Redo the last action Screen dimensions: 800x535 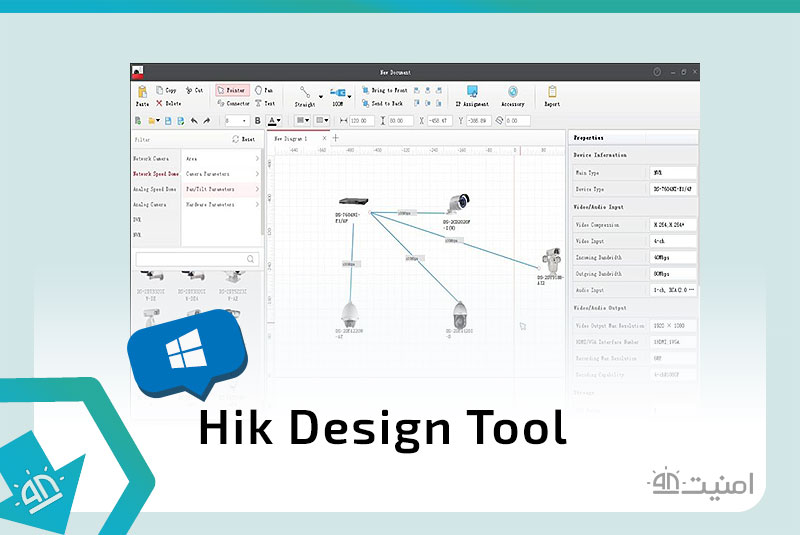207,121
